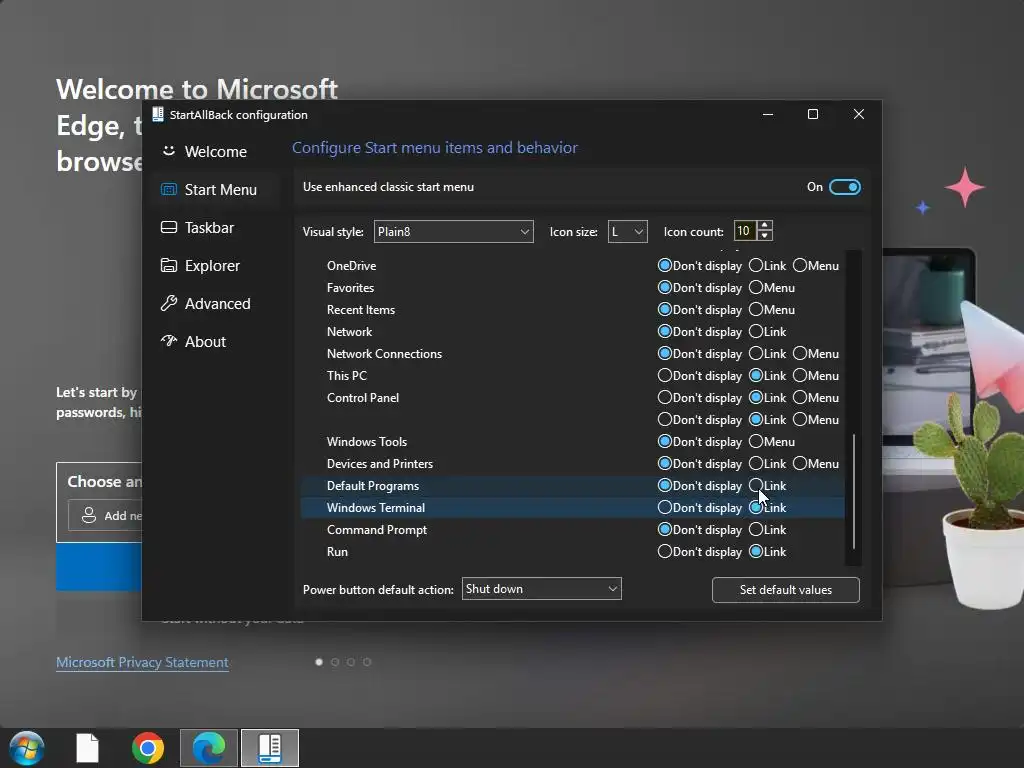Set Network to Link

756,332
